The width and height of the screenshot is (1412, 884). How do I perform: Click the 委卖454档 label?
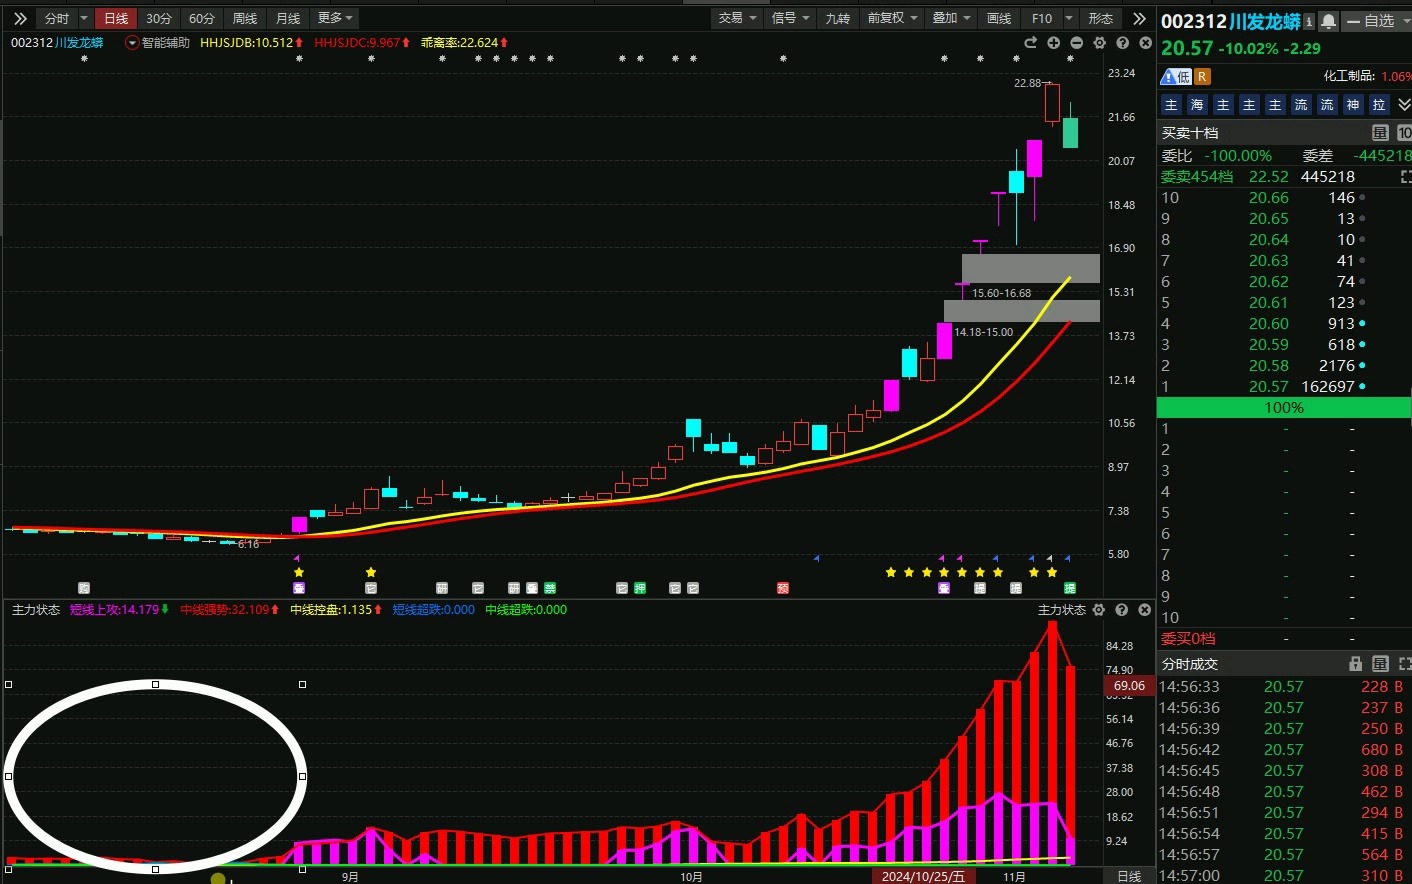point(1197,177)
